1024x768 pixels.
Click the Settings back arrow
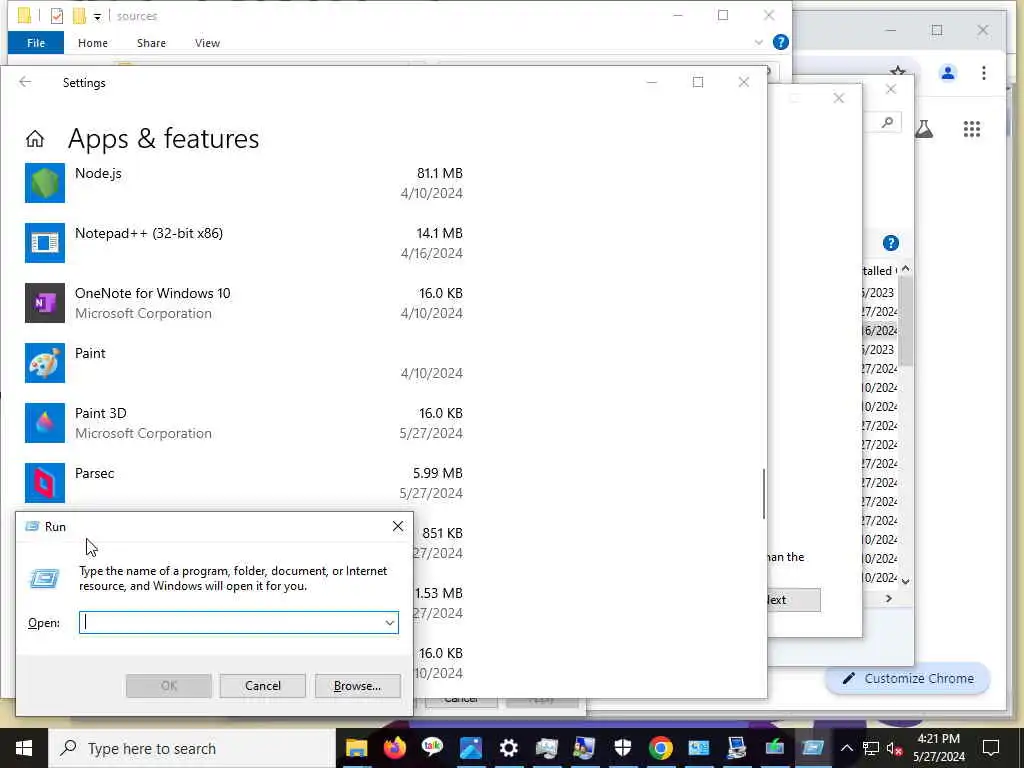click(x=25, y=82)
